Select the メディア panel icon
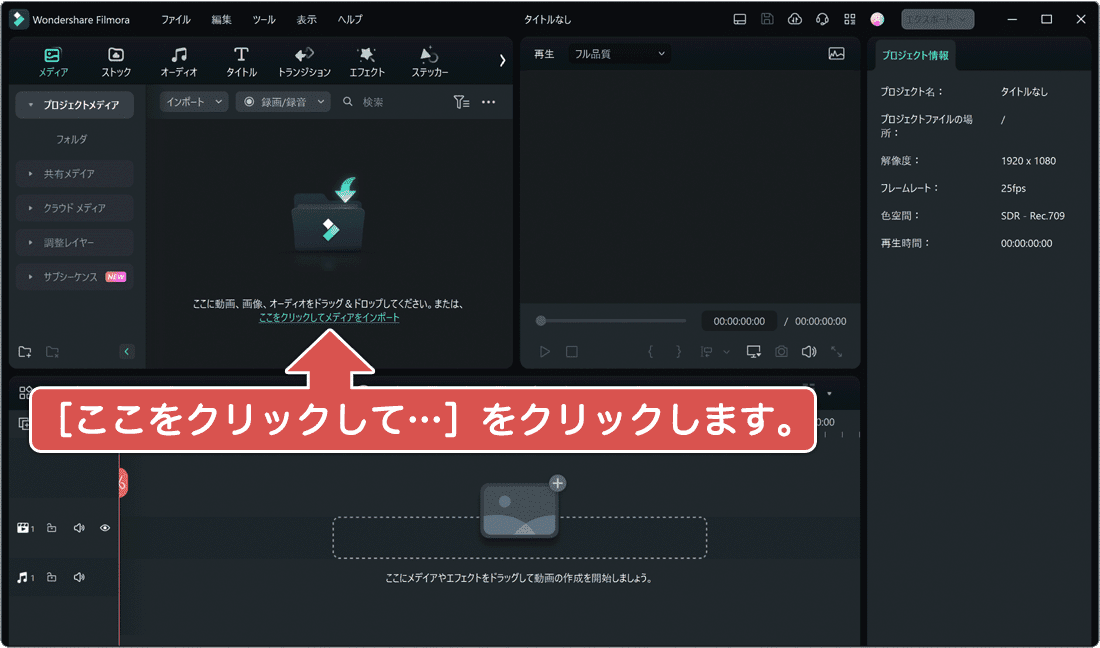Screen dimensions: 1100x648 (x=52, y=60)
